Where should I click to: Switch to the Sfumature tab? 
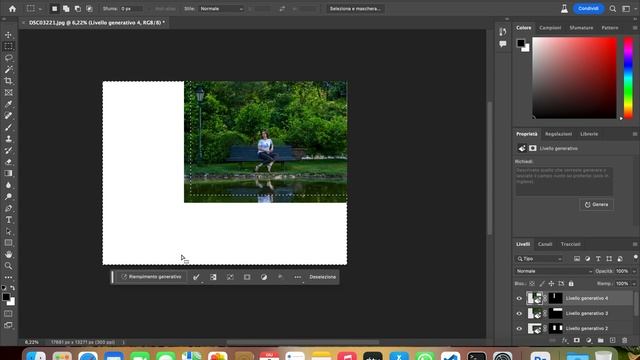[581, 28]
